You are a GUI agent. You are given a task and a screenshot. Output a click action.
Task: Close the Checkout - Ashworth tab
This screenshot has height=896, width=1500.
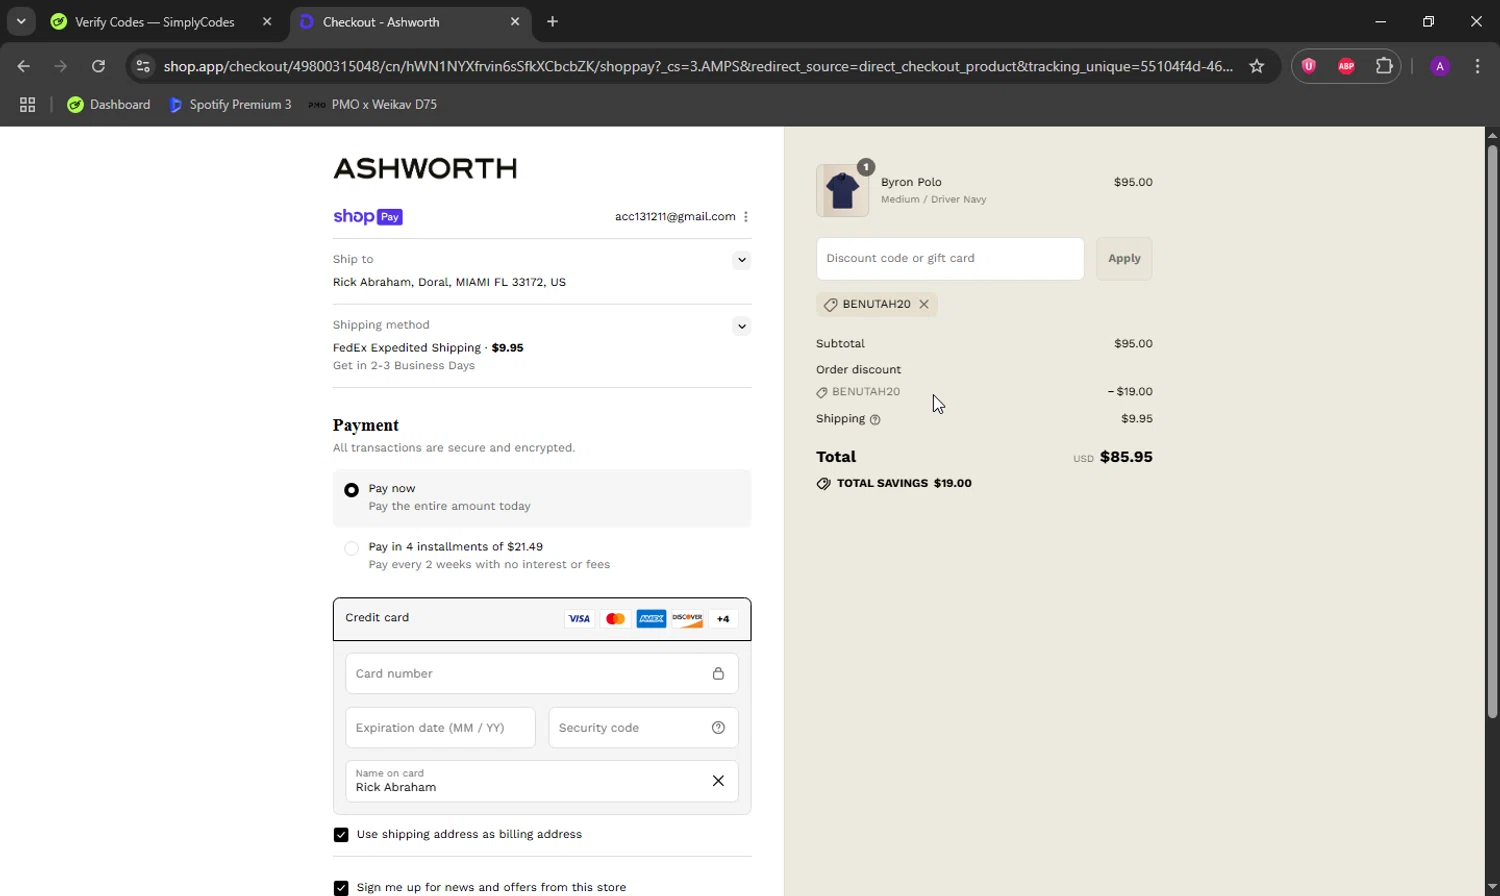tap(515, 21)
